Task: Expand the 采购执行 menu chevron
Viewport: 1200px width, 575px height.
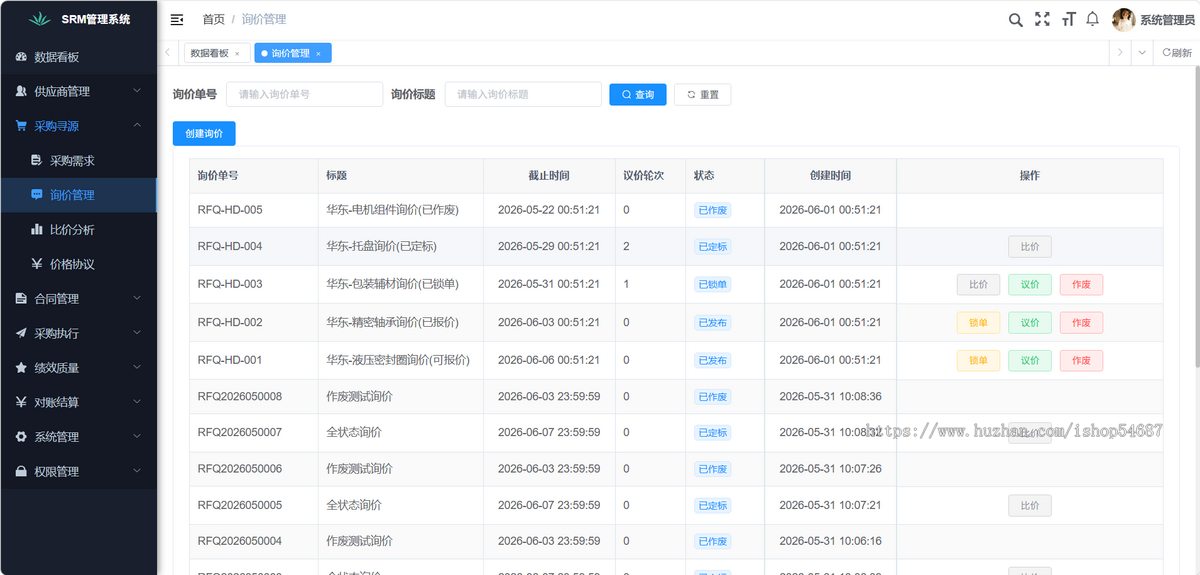Action: (x=137, y=333)
